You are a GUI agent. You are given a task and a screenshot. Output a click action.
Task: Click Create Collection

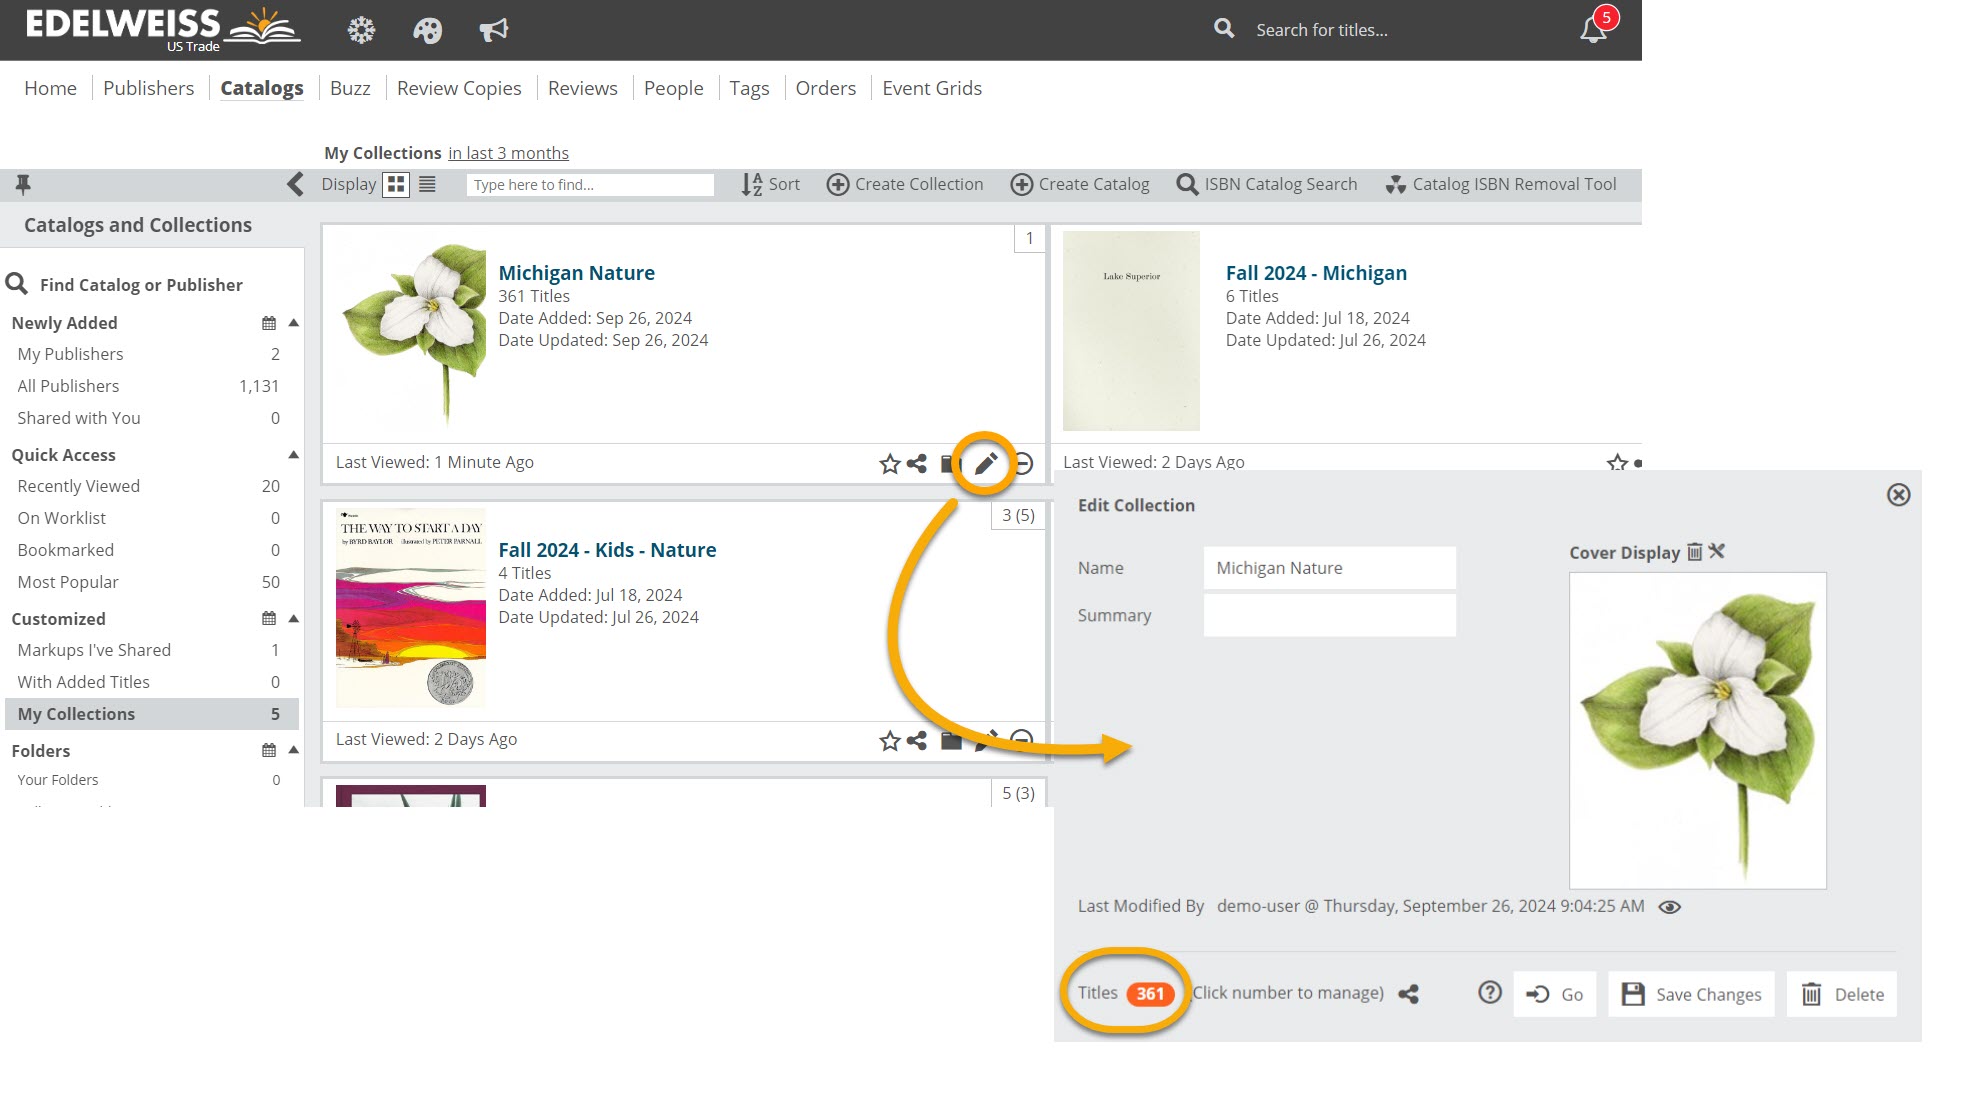point(905,184)
